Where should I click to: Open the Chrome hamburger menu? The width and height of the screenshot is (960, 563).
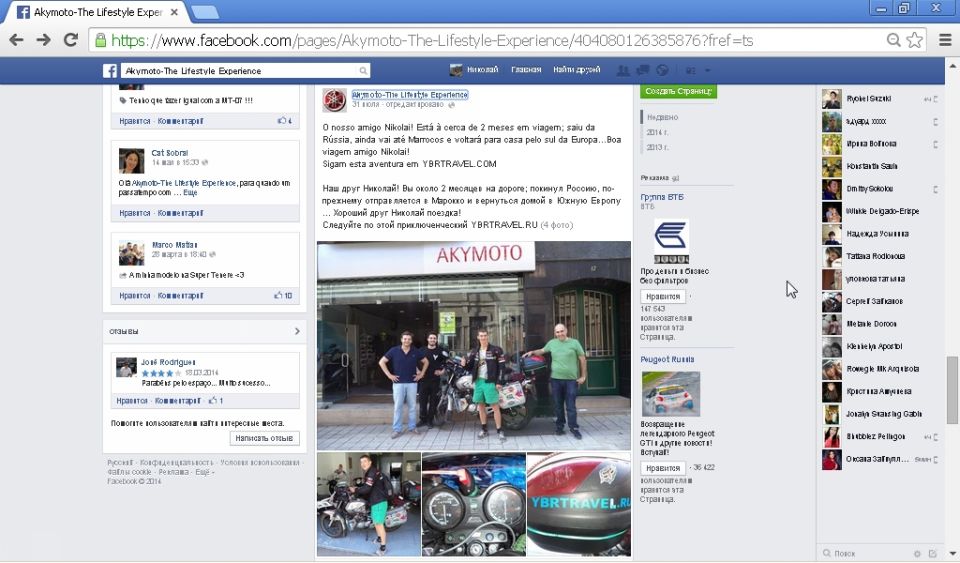tap(945, 40)
